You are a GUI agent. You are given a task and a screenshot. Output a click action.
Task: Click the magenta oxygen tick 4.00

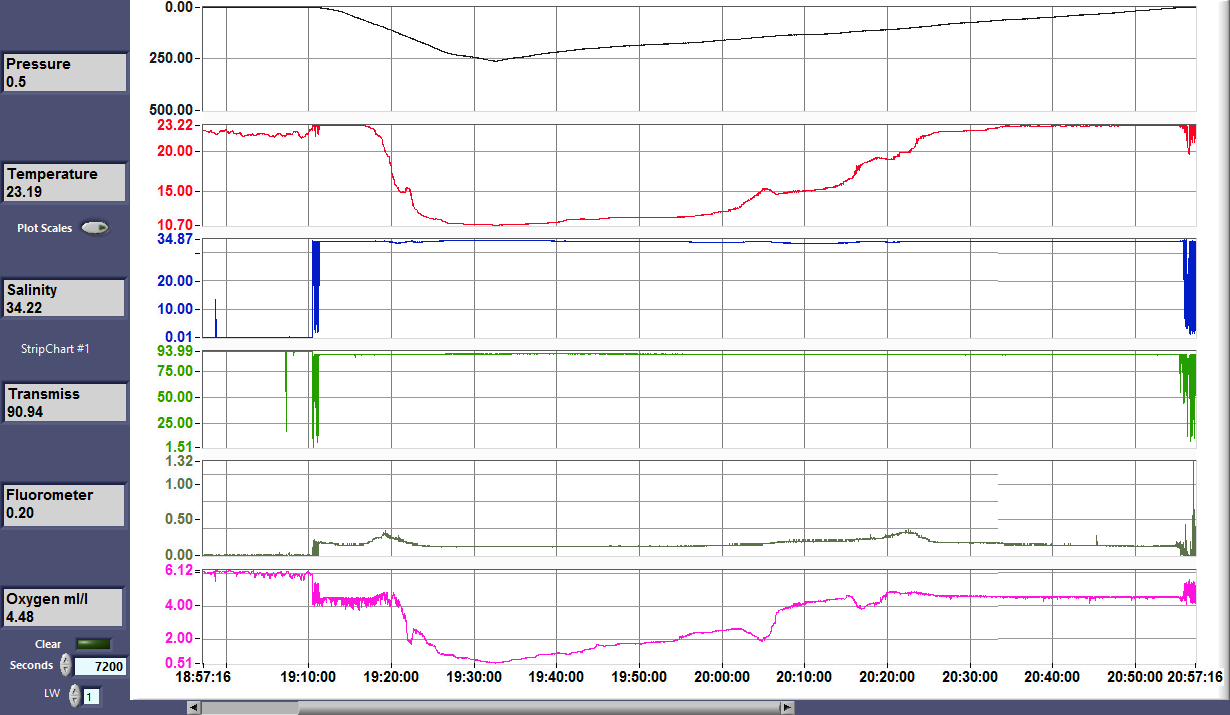click(x=178, y=606)
